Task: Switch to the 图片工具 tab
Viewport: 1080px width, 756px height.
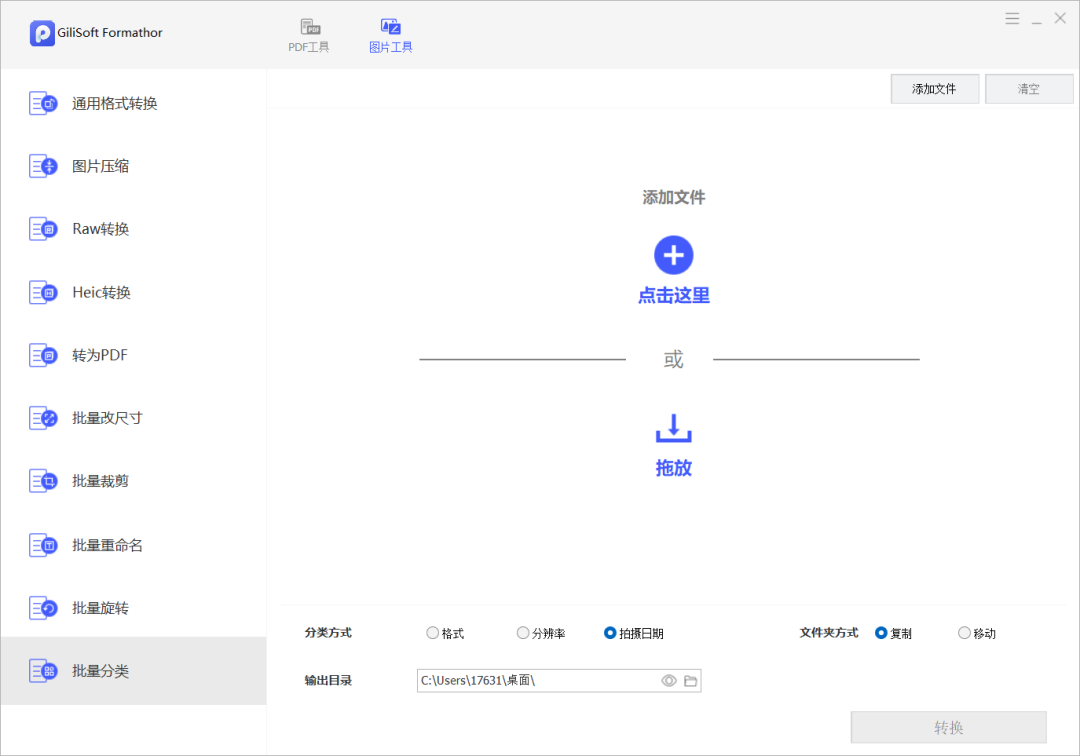Action: tap(390, 35)
